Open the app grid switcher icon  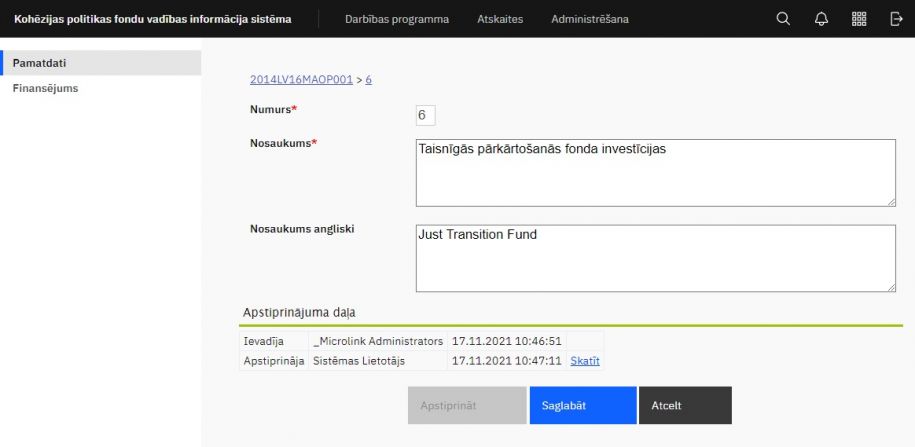[859, 19]
